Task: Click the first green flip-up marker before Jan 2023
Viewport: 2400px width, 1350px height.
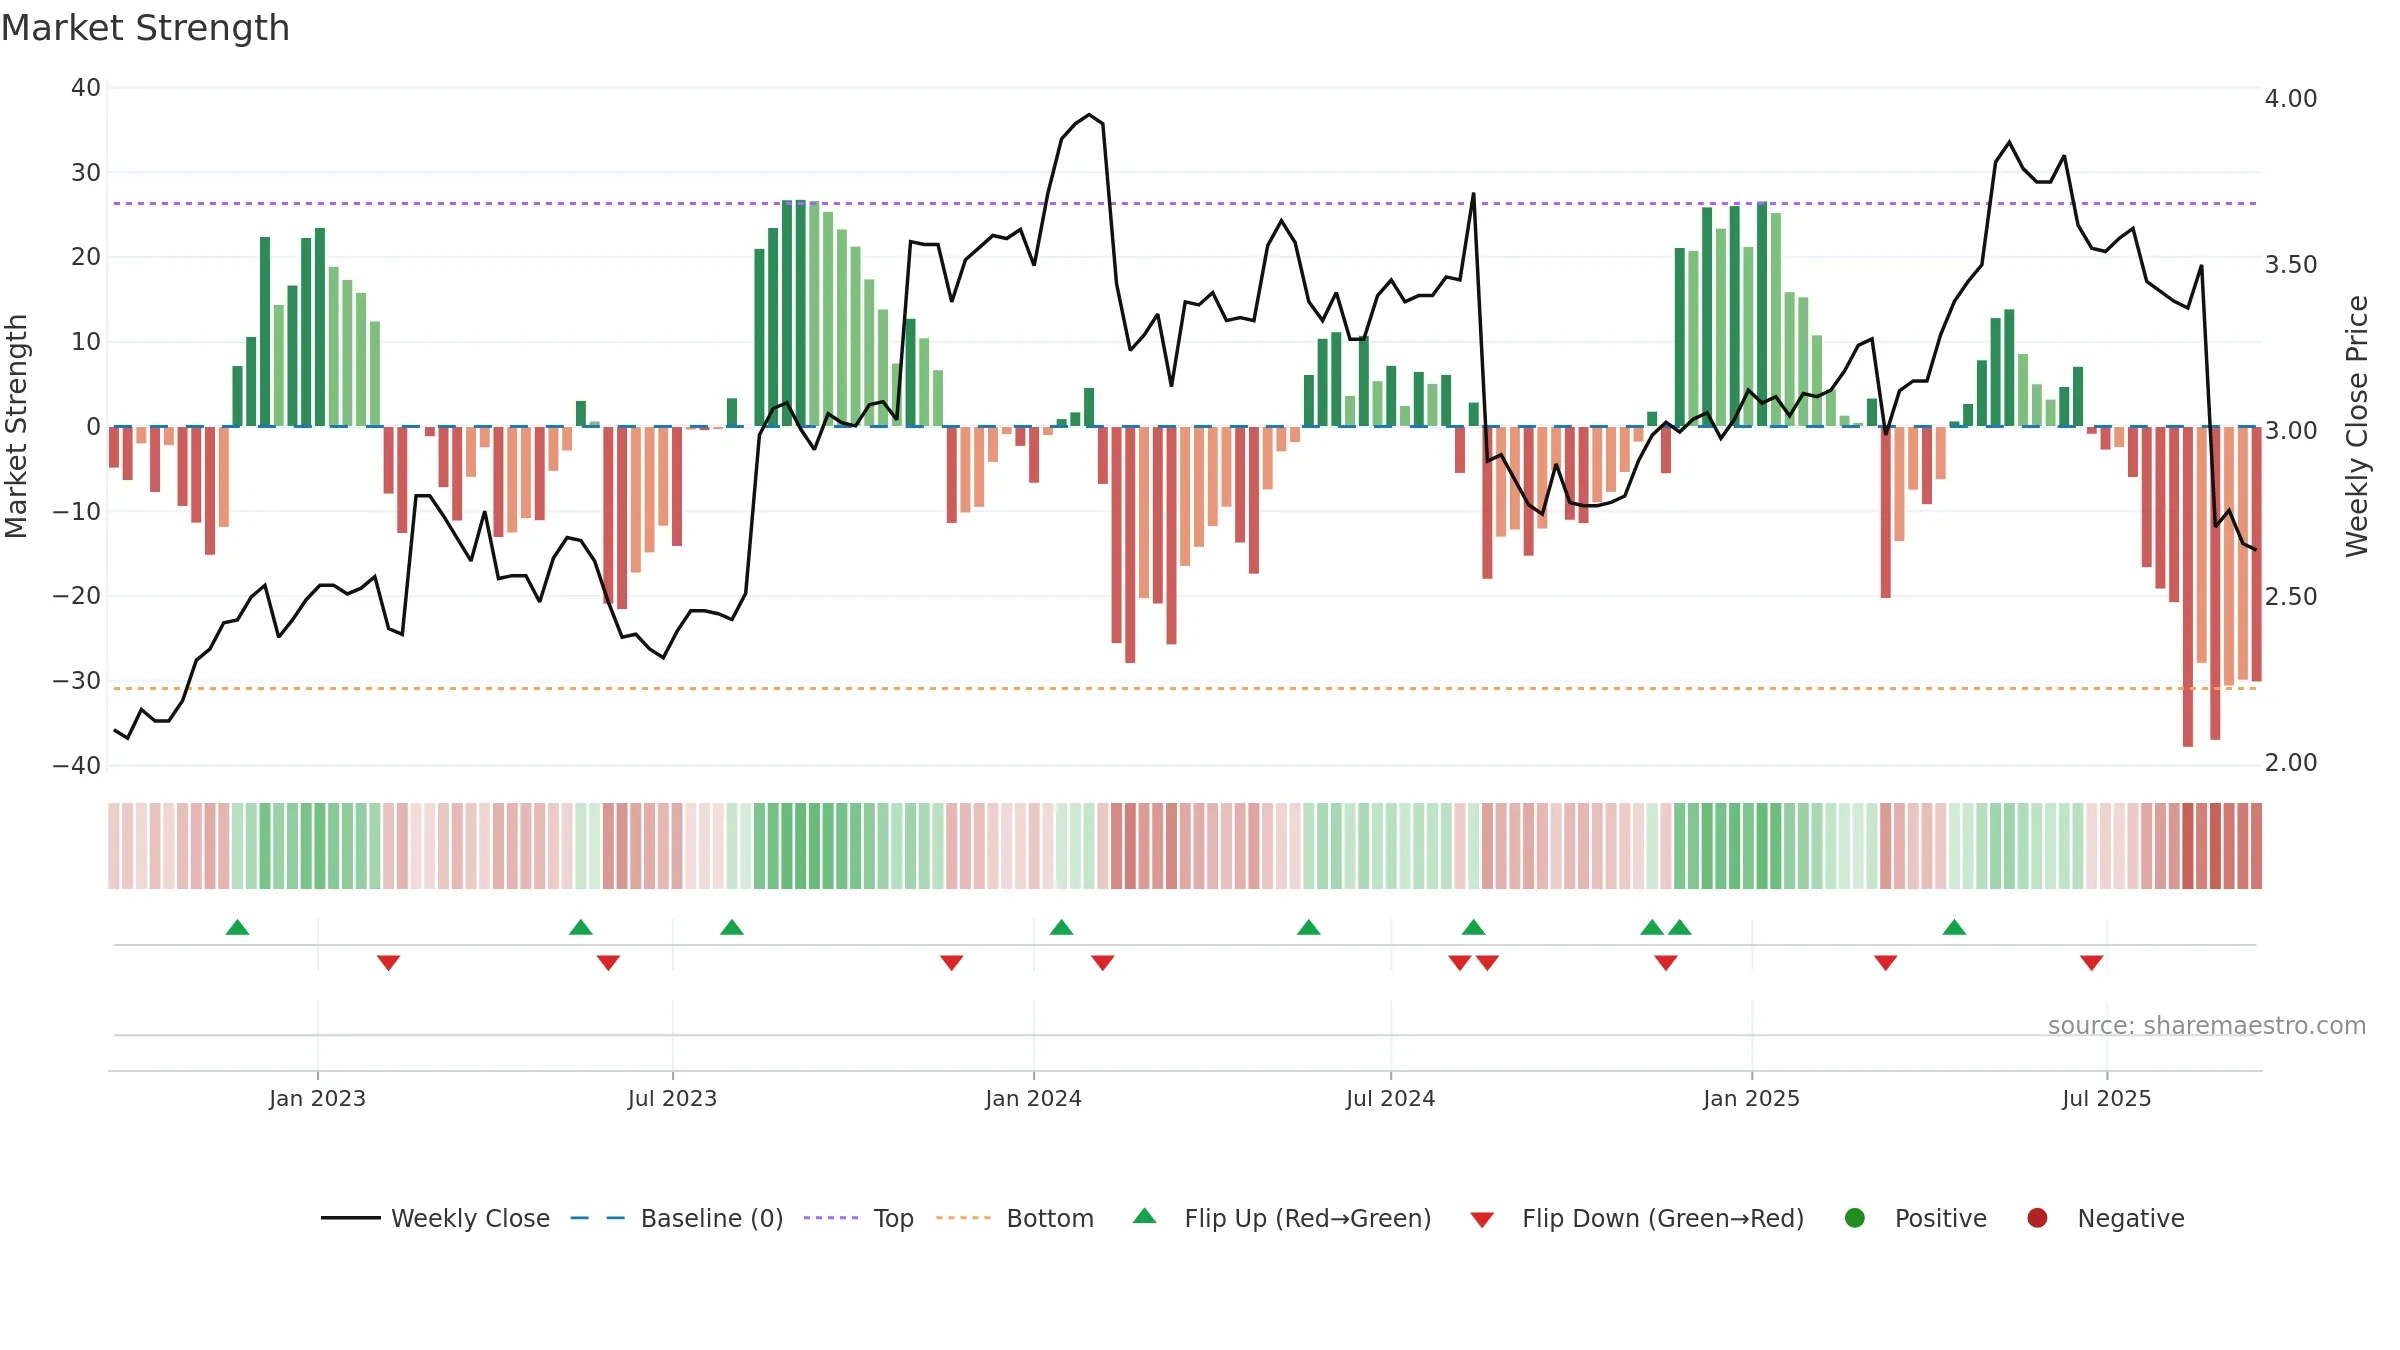Action: (x=237, y=927)
